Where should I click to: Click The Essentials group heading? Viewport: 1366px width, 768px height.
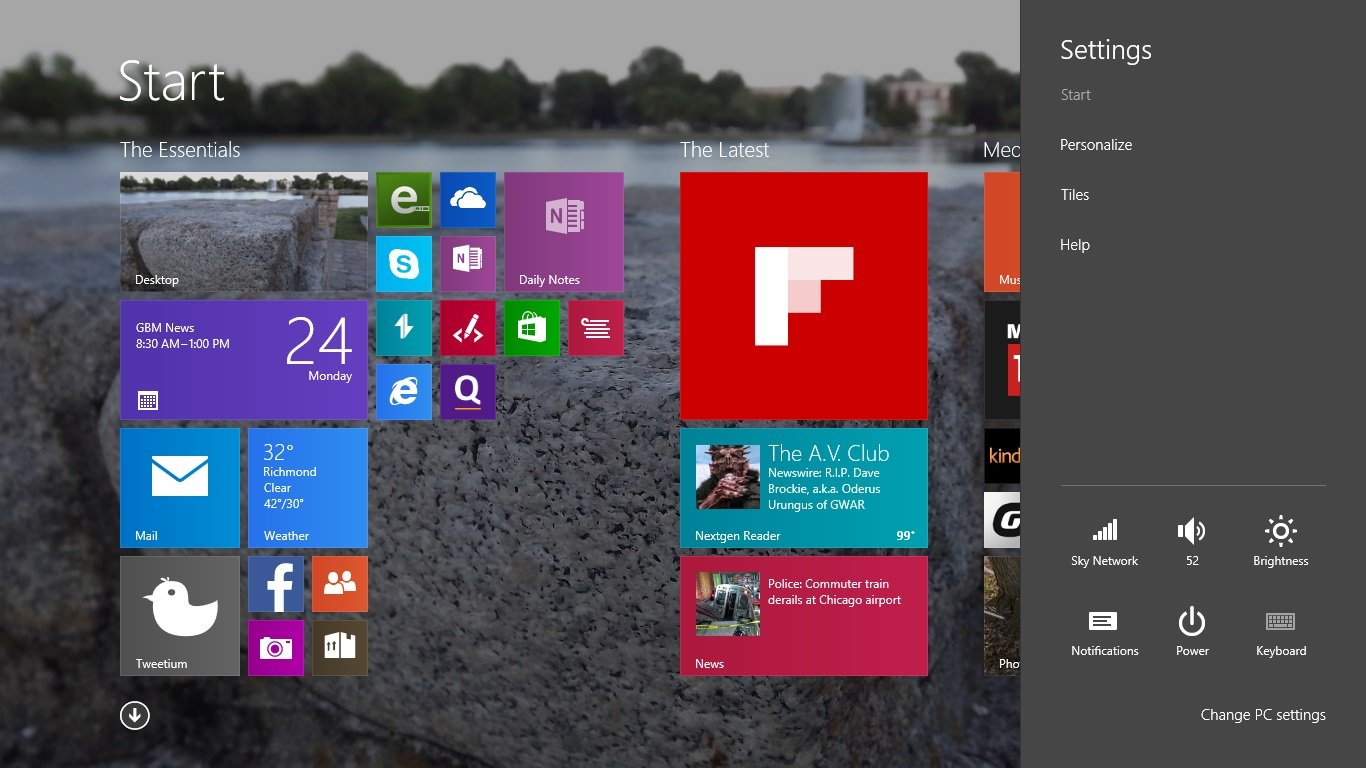[180, 150]
